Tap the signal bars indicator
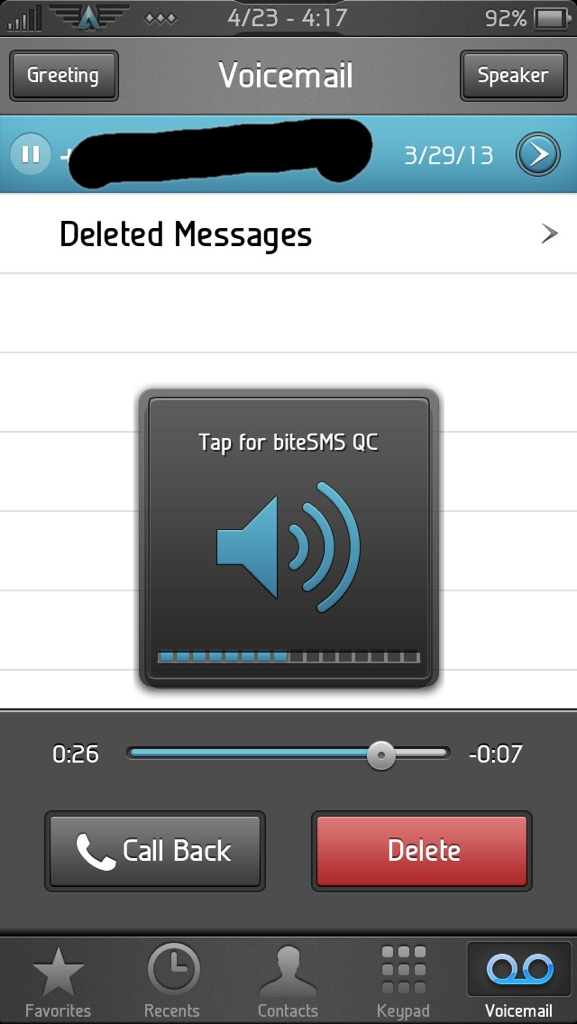Screen dimensions: 577x1024 (25, 20)
